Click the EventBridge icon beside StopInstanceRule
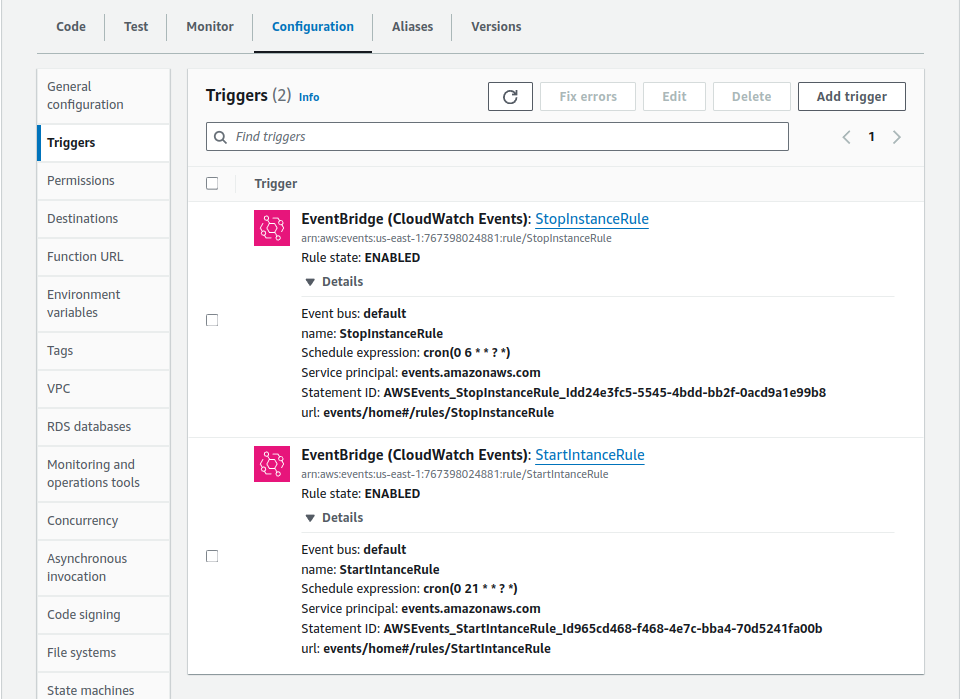This screenshot has width=961, height=699. (x=272, y=227)
